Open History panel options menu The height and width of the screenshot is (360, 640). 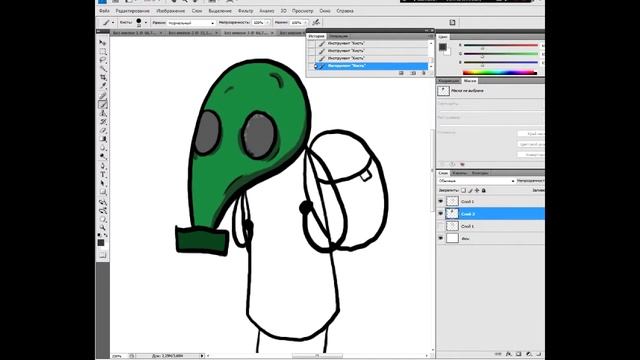coord(430,36)
